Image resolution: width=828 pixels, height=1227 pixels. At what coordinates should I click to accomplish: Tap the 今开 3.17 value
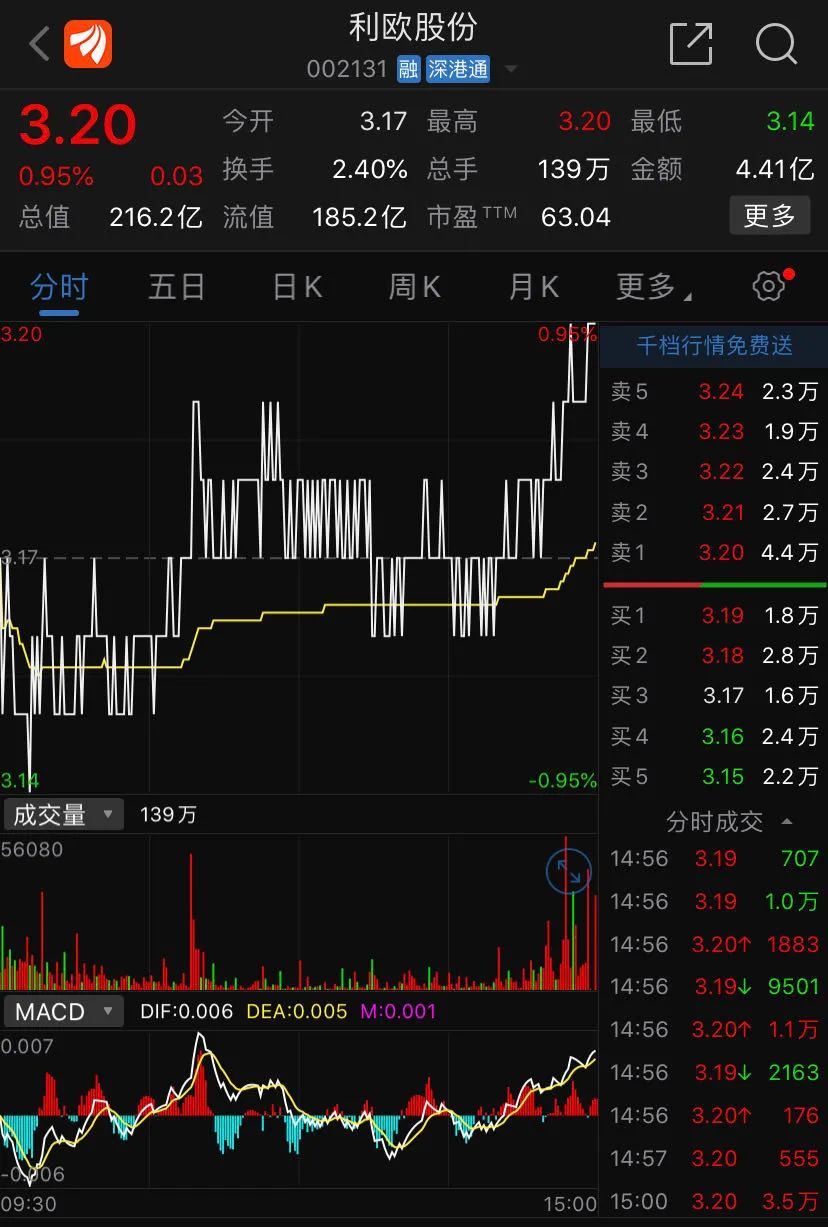coord(383,121)
